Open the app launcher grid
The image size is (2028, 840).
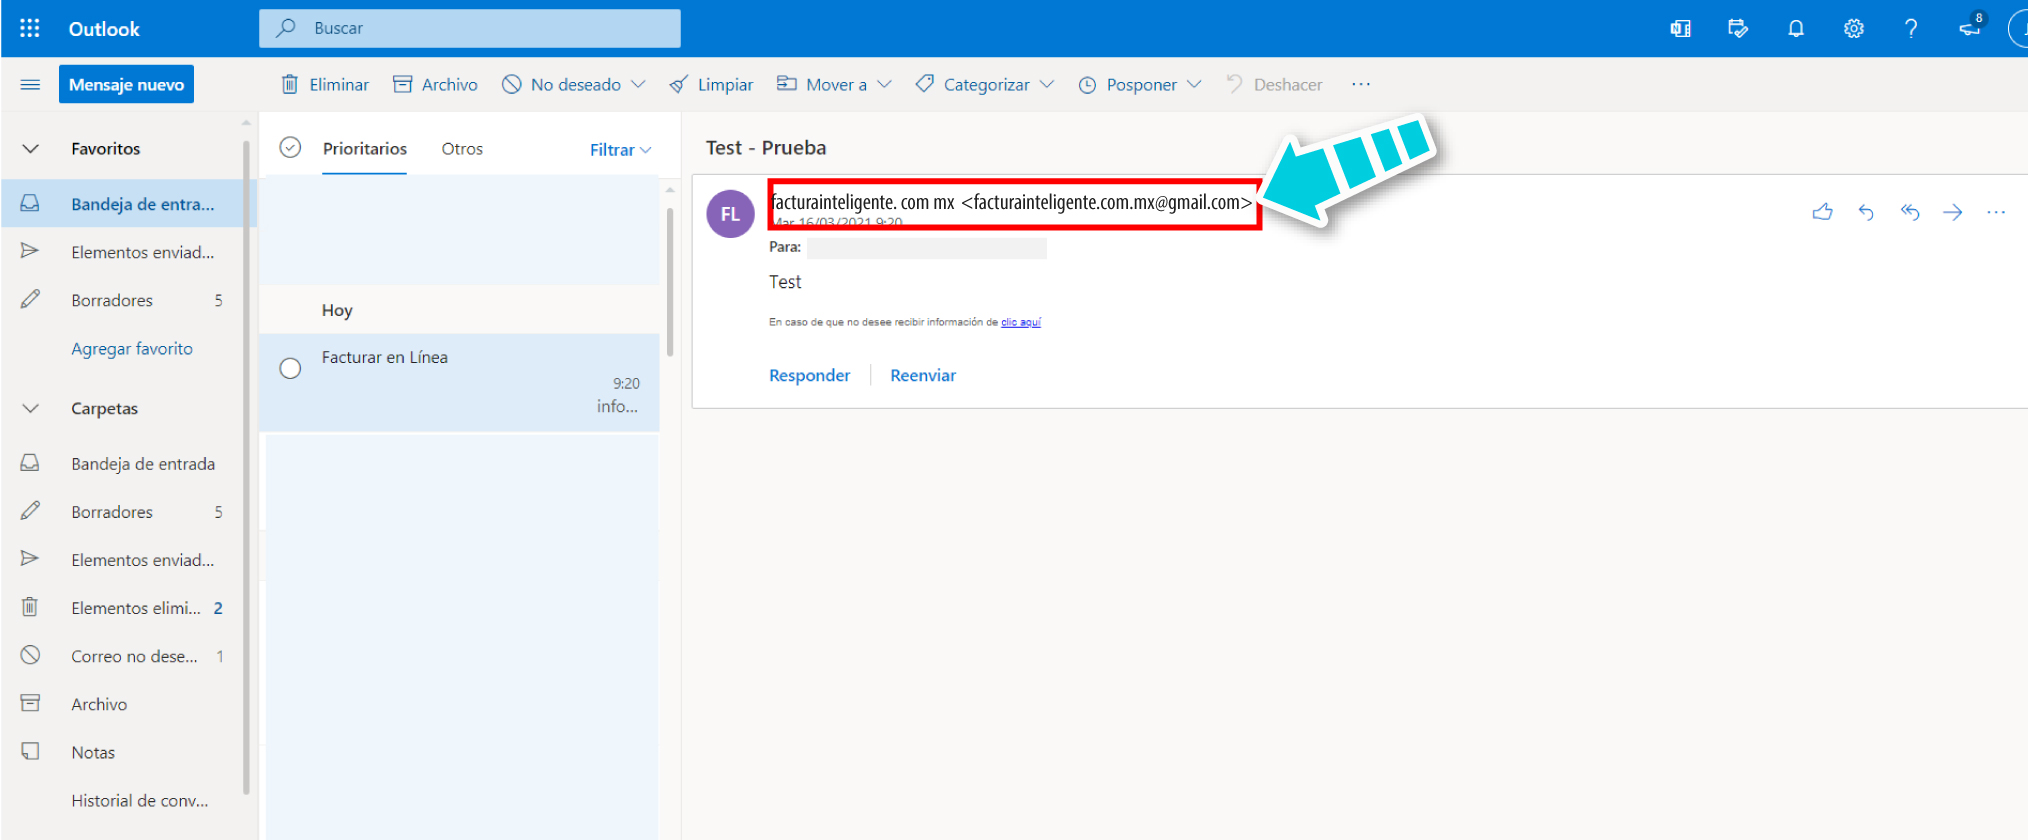(30, 28)
